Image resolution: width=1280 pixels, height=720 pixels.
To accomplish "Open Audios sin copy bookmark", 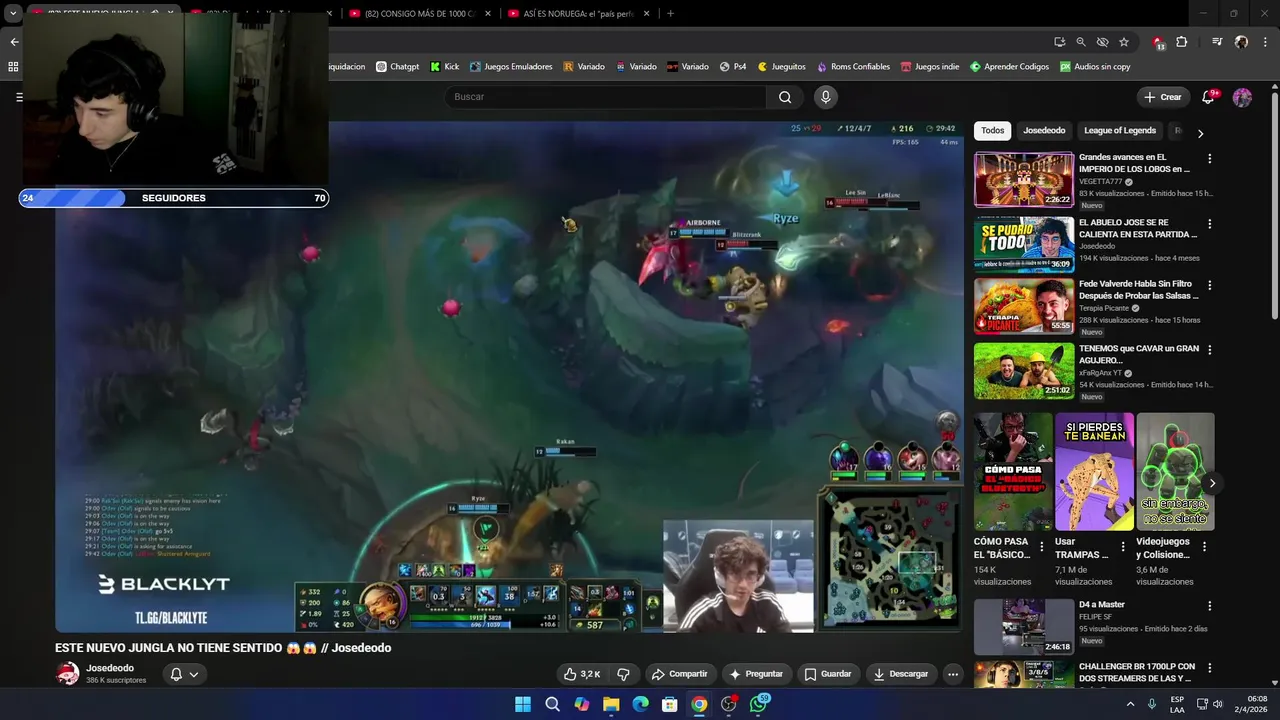I will coord(1095,67).
